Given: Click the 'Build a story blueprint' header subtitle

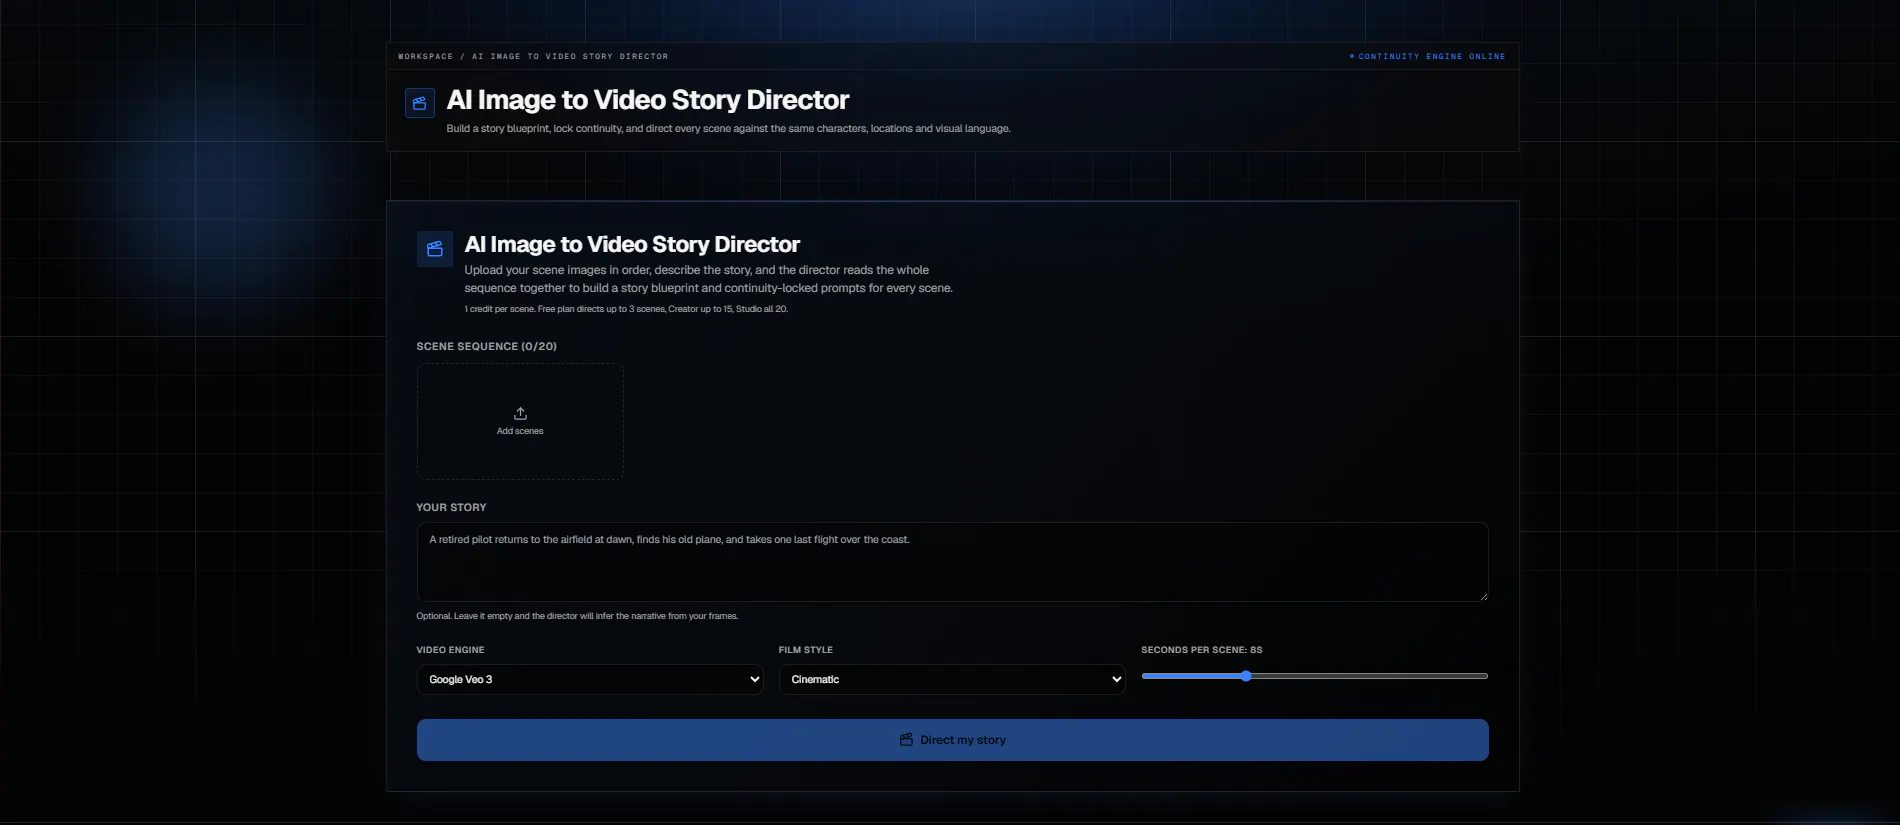Looking at the screenshot, I should [728, 129].
